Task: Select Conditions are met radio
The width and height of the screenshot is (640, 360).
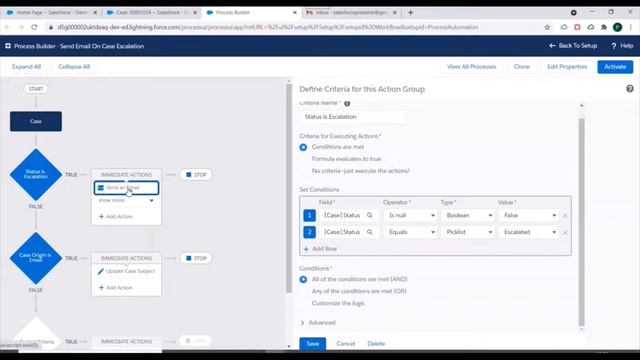Action: pyautogui.click(x=303, y=147)
